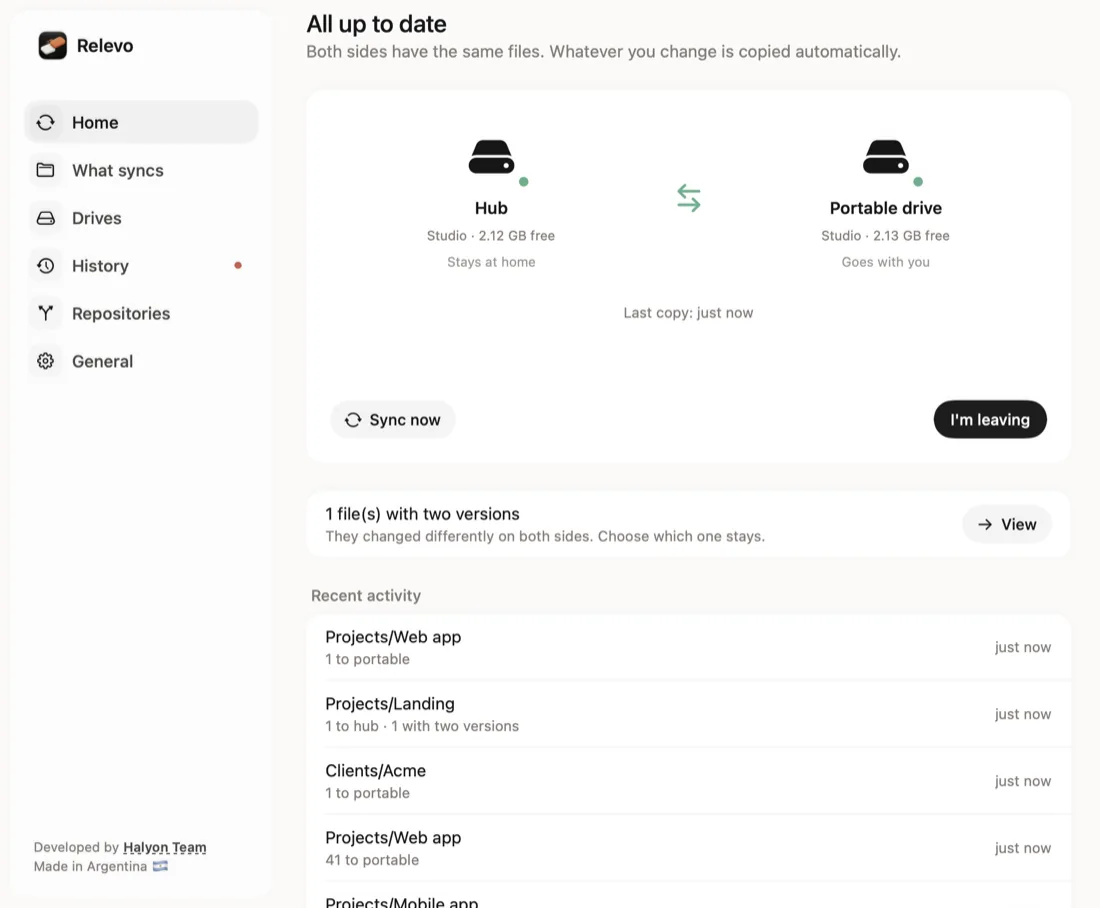
Task: Click the Portable drive name
Action: pyautogui.click(x=885, y=208)
